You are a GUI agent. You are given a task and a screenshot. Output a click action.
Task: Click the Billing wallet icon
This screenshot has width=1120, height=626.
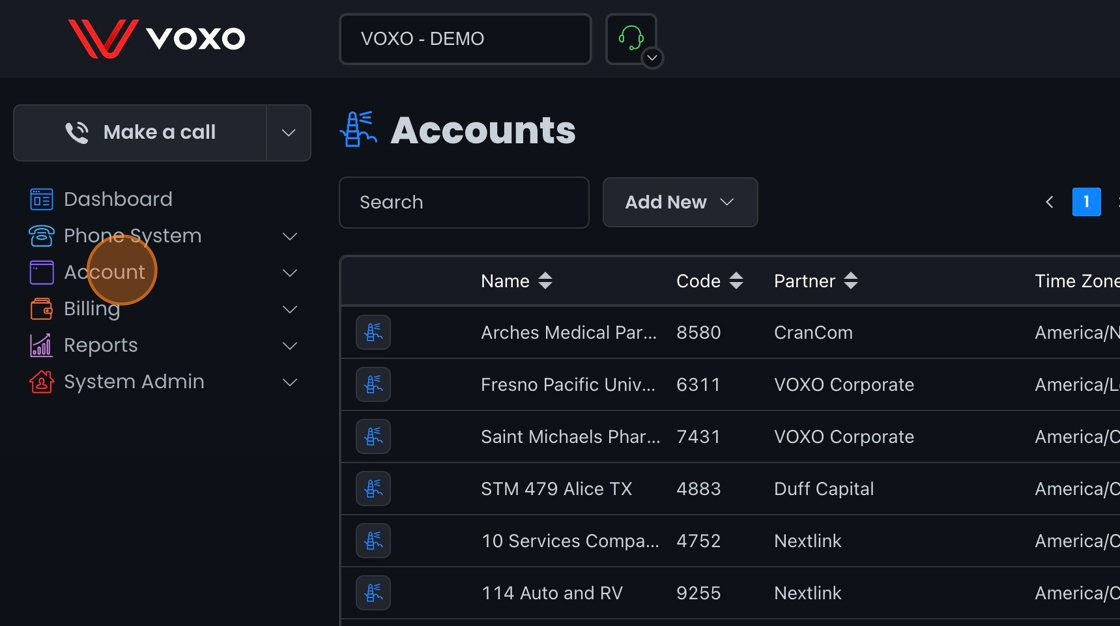click(41, 309)
